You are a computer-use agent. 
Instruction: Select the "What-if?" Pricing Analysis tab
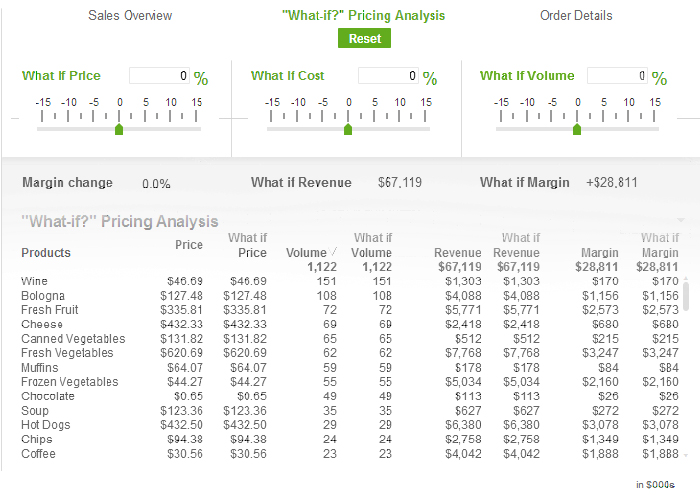[x=364, y=16]
